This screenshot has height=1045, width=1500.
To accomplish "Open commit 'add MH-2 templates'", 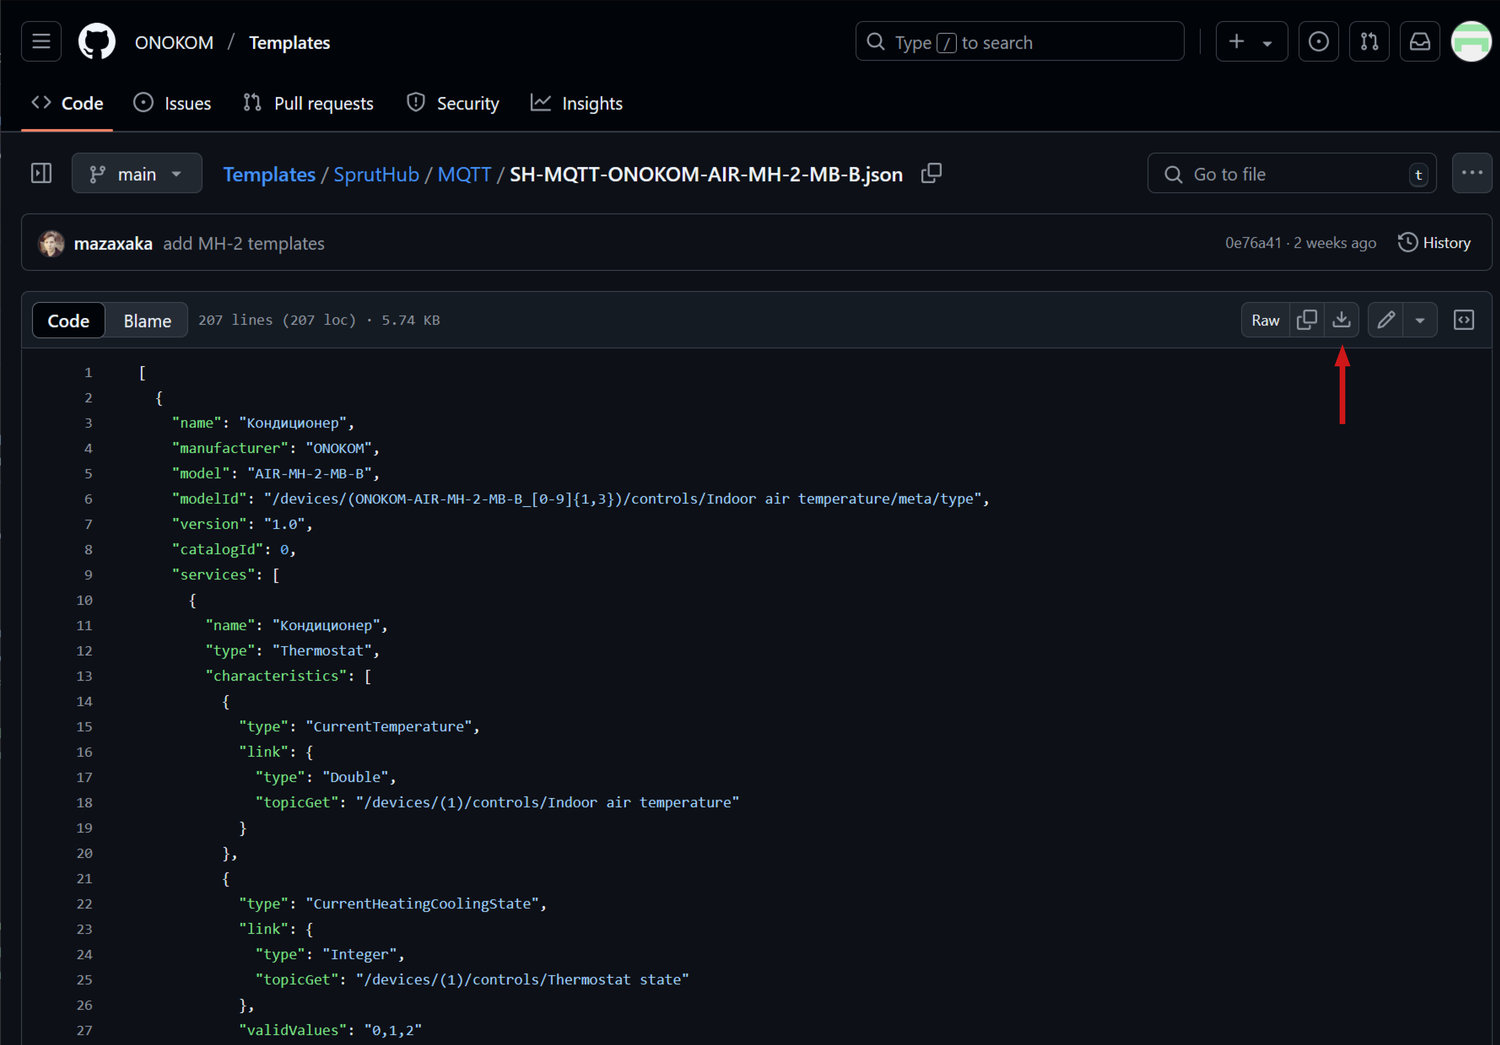I will pos(244,243).
